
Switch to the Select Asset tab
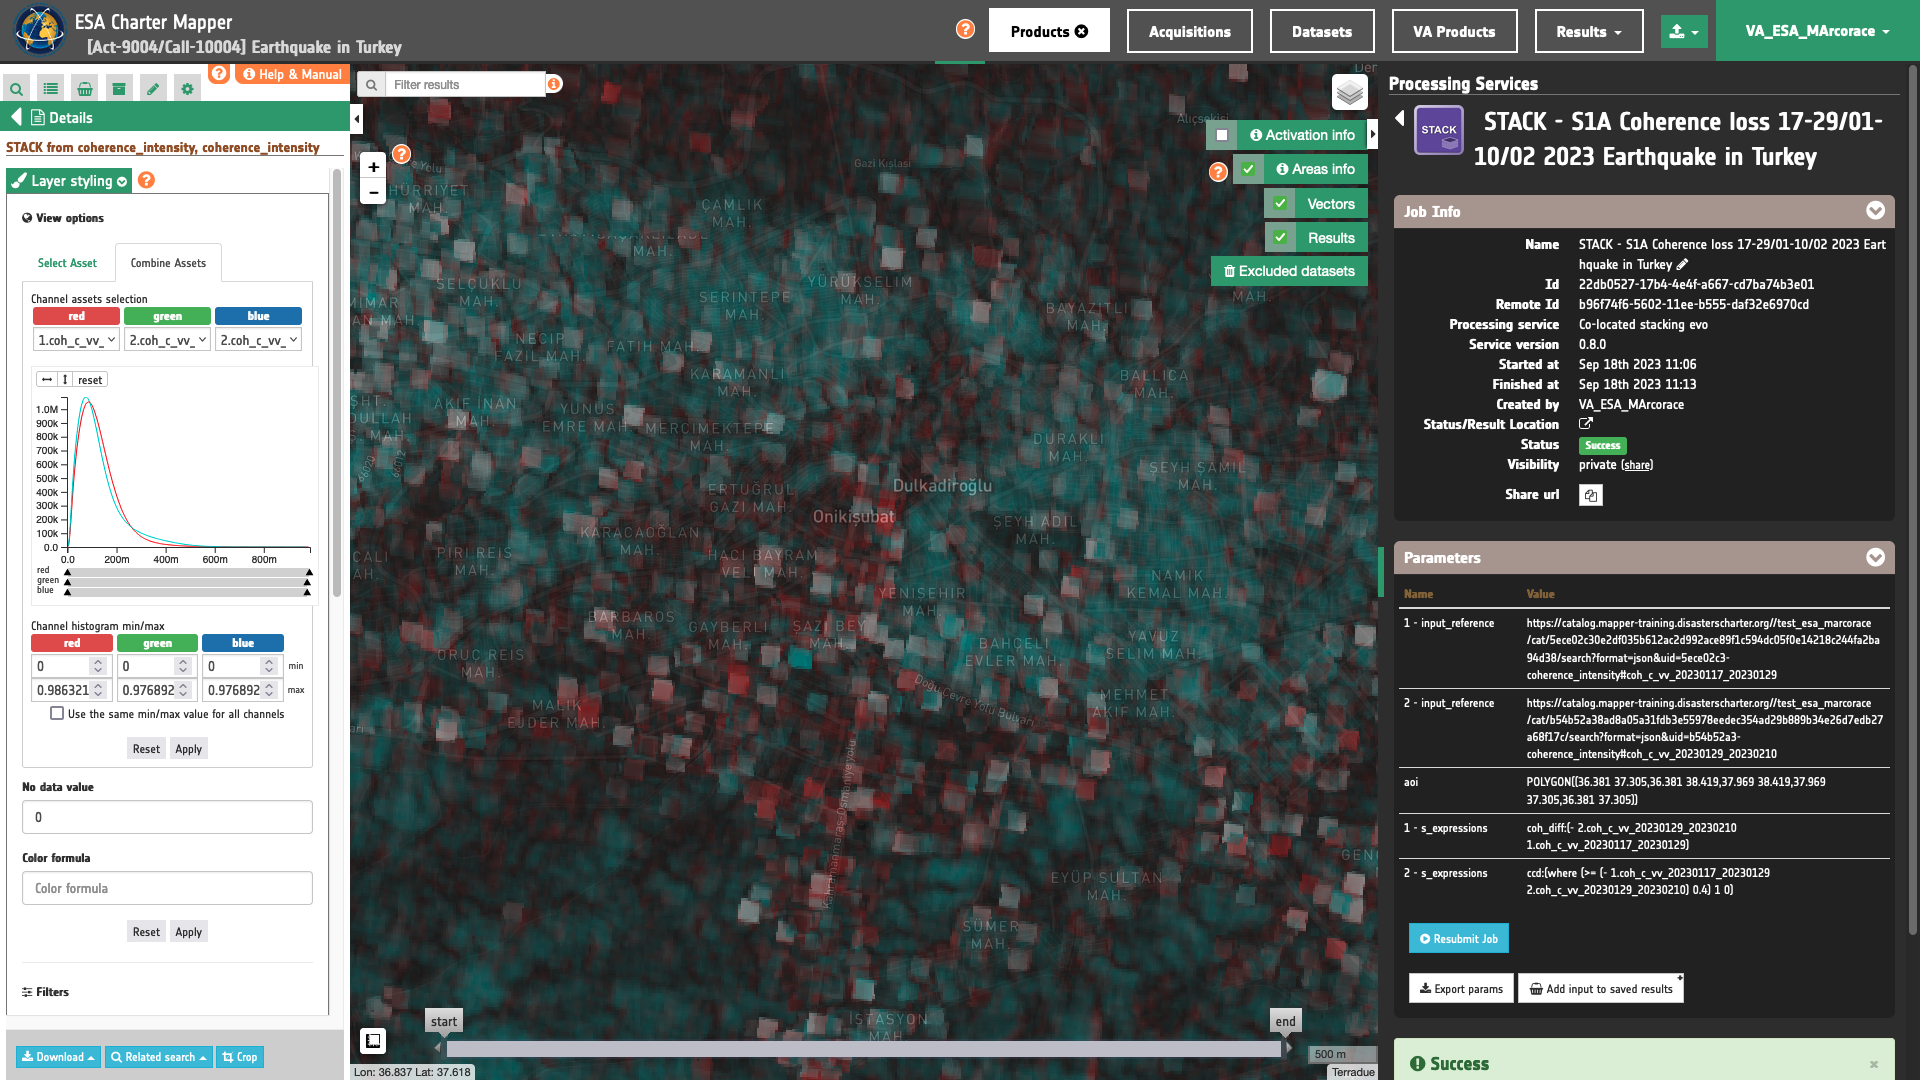[x=67, y=263]
